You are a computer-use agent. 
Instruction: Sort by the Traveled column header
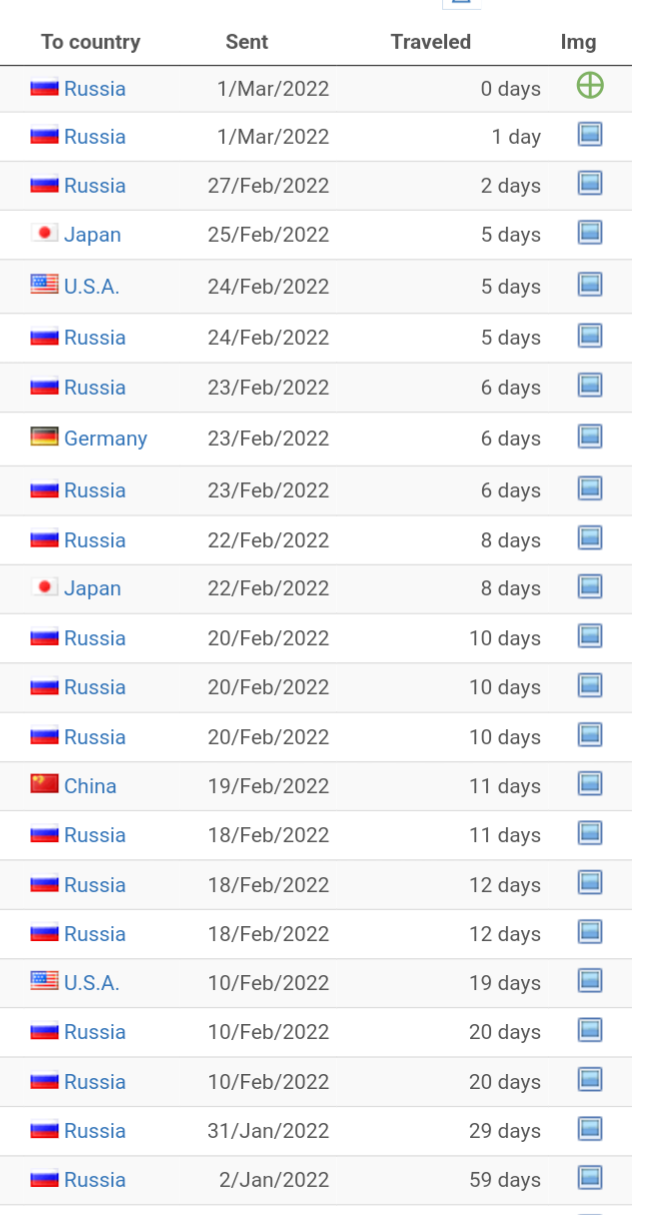tap(431, 42)
